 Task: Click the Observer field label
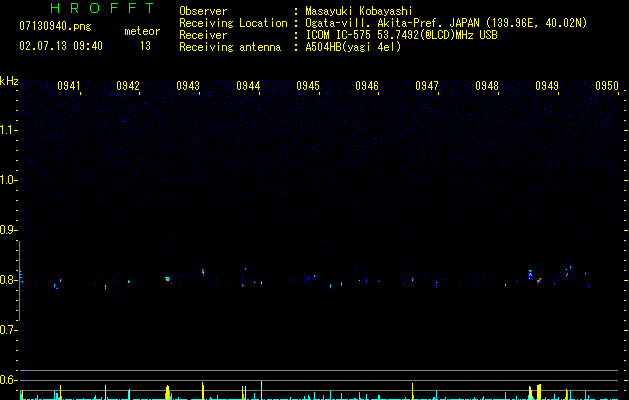pos(203,11)
